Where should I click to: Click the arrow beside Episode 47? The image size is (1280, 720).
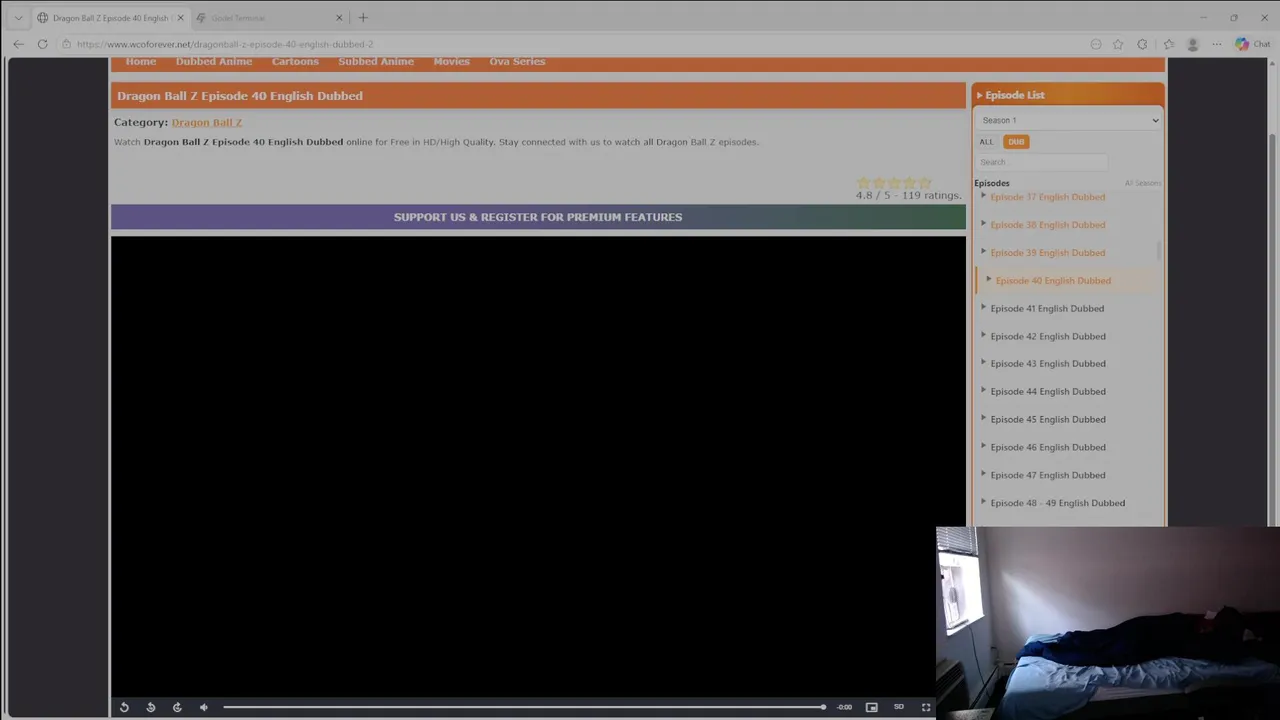(983, 474)
